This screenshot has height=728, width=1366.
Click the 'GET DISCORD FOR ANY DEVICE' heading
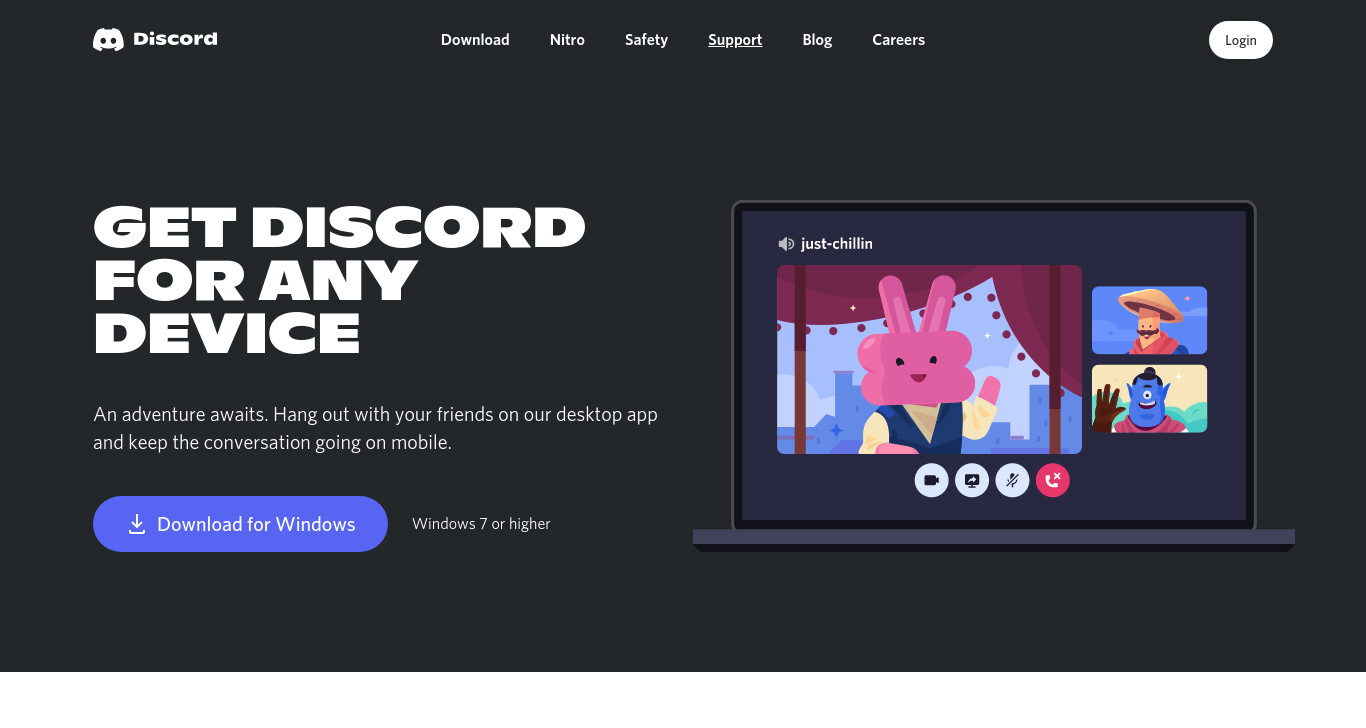coord(340,280)
